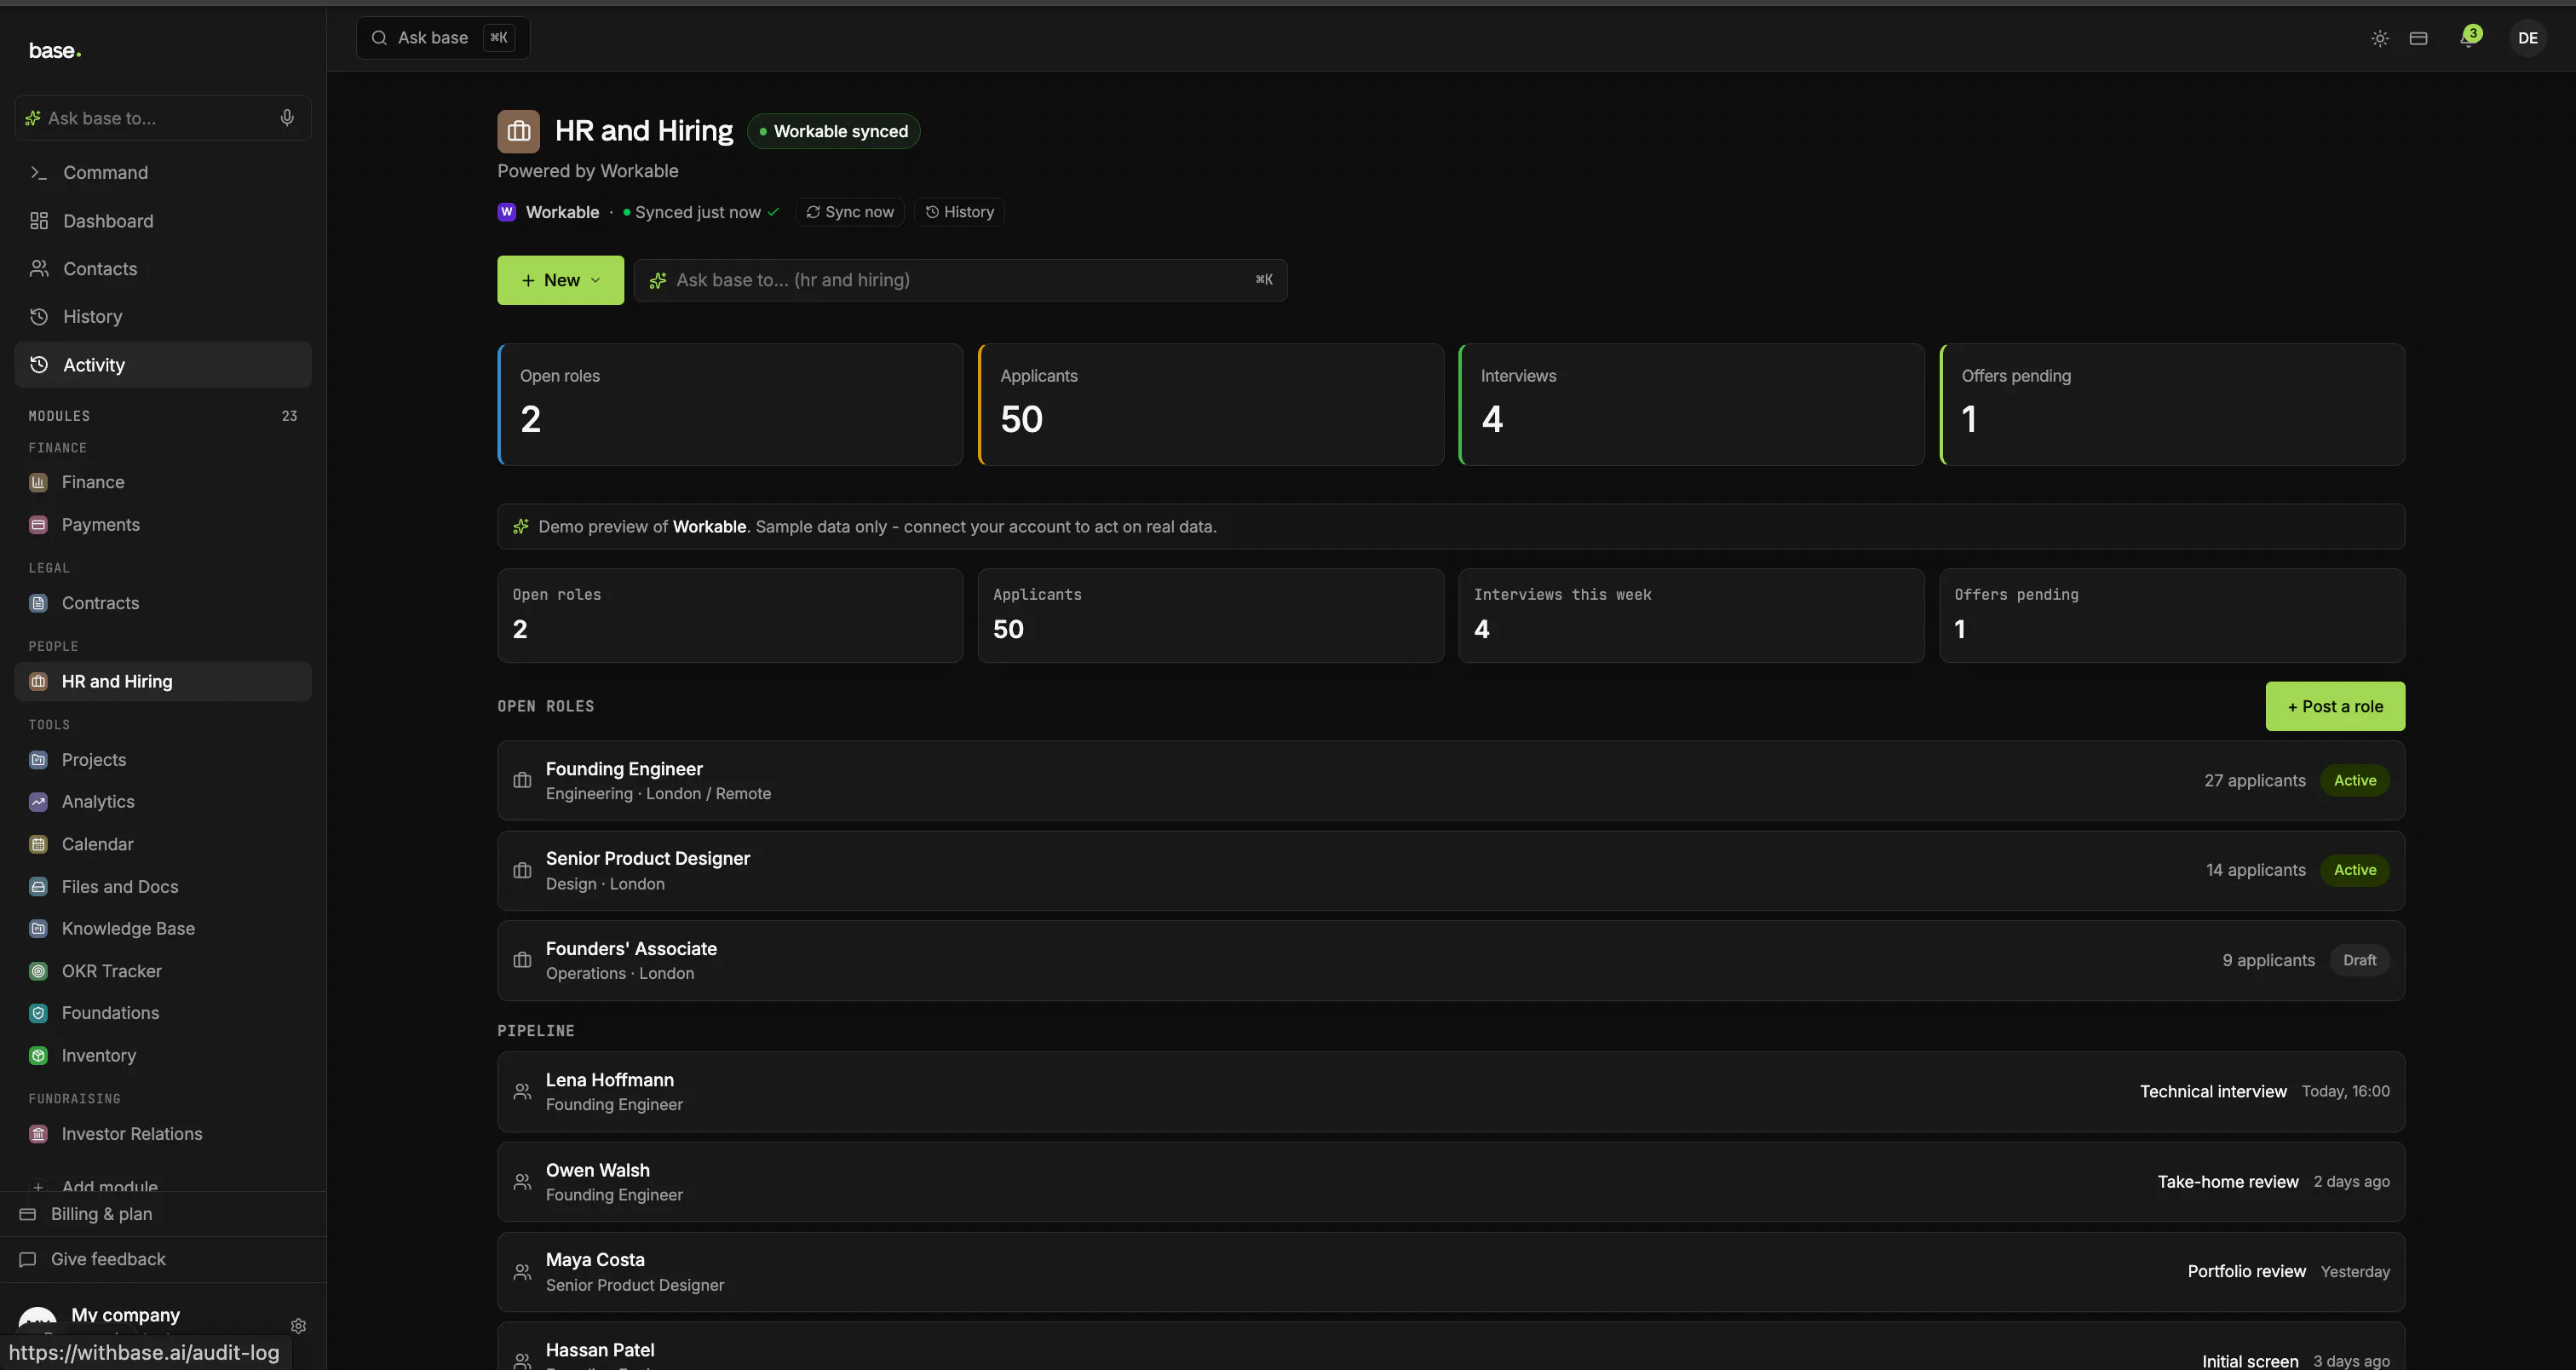Click the 'Interviews this week' card

pyautogui.click(x=1691, y=616)
